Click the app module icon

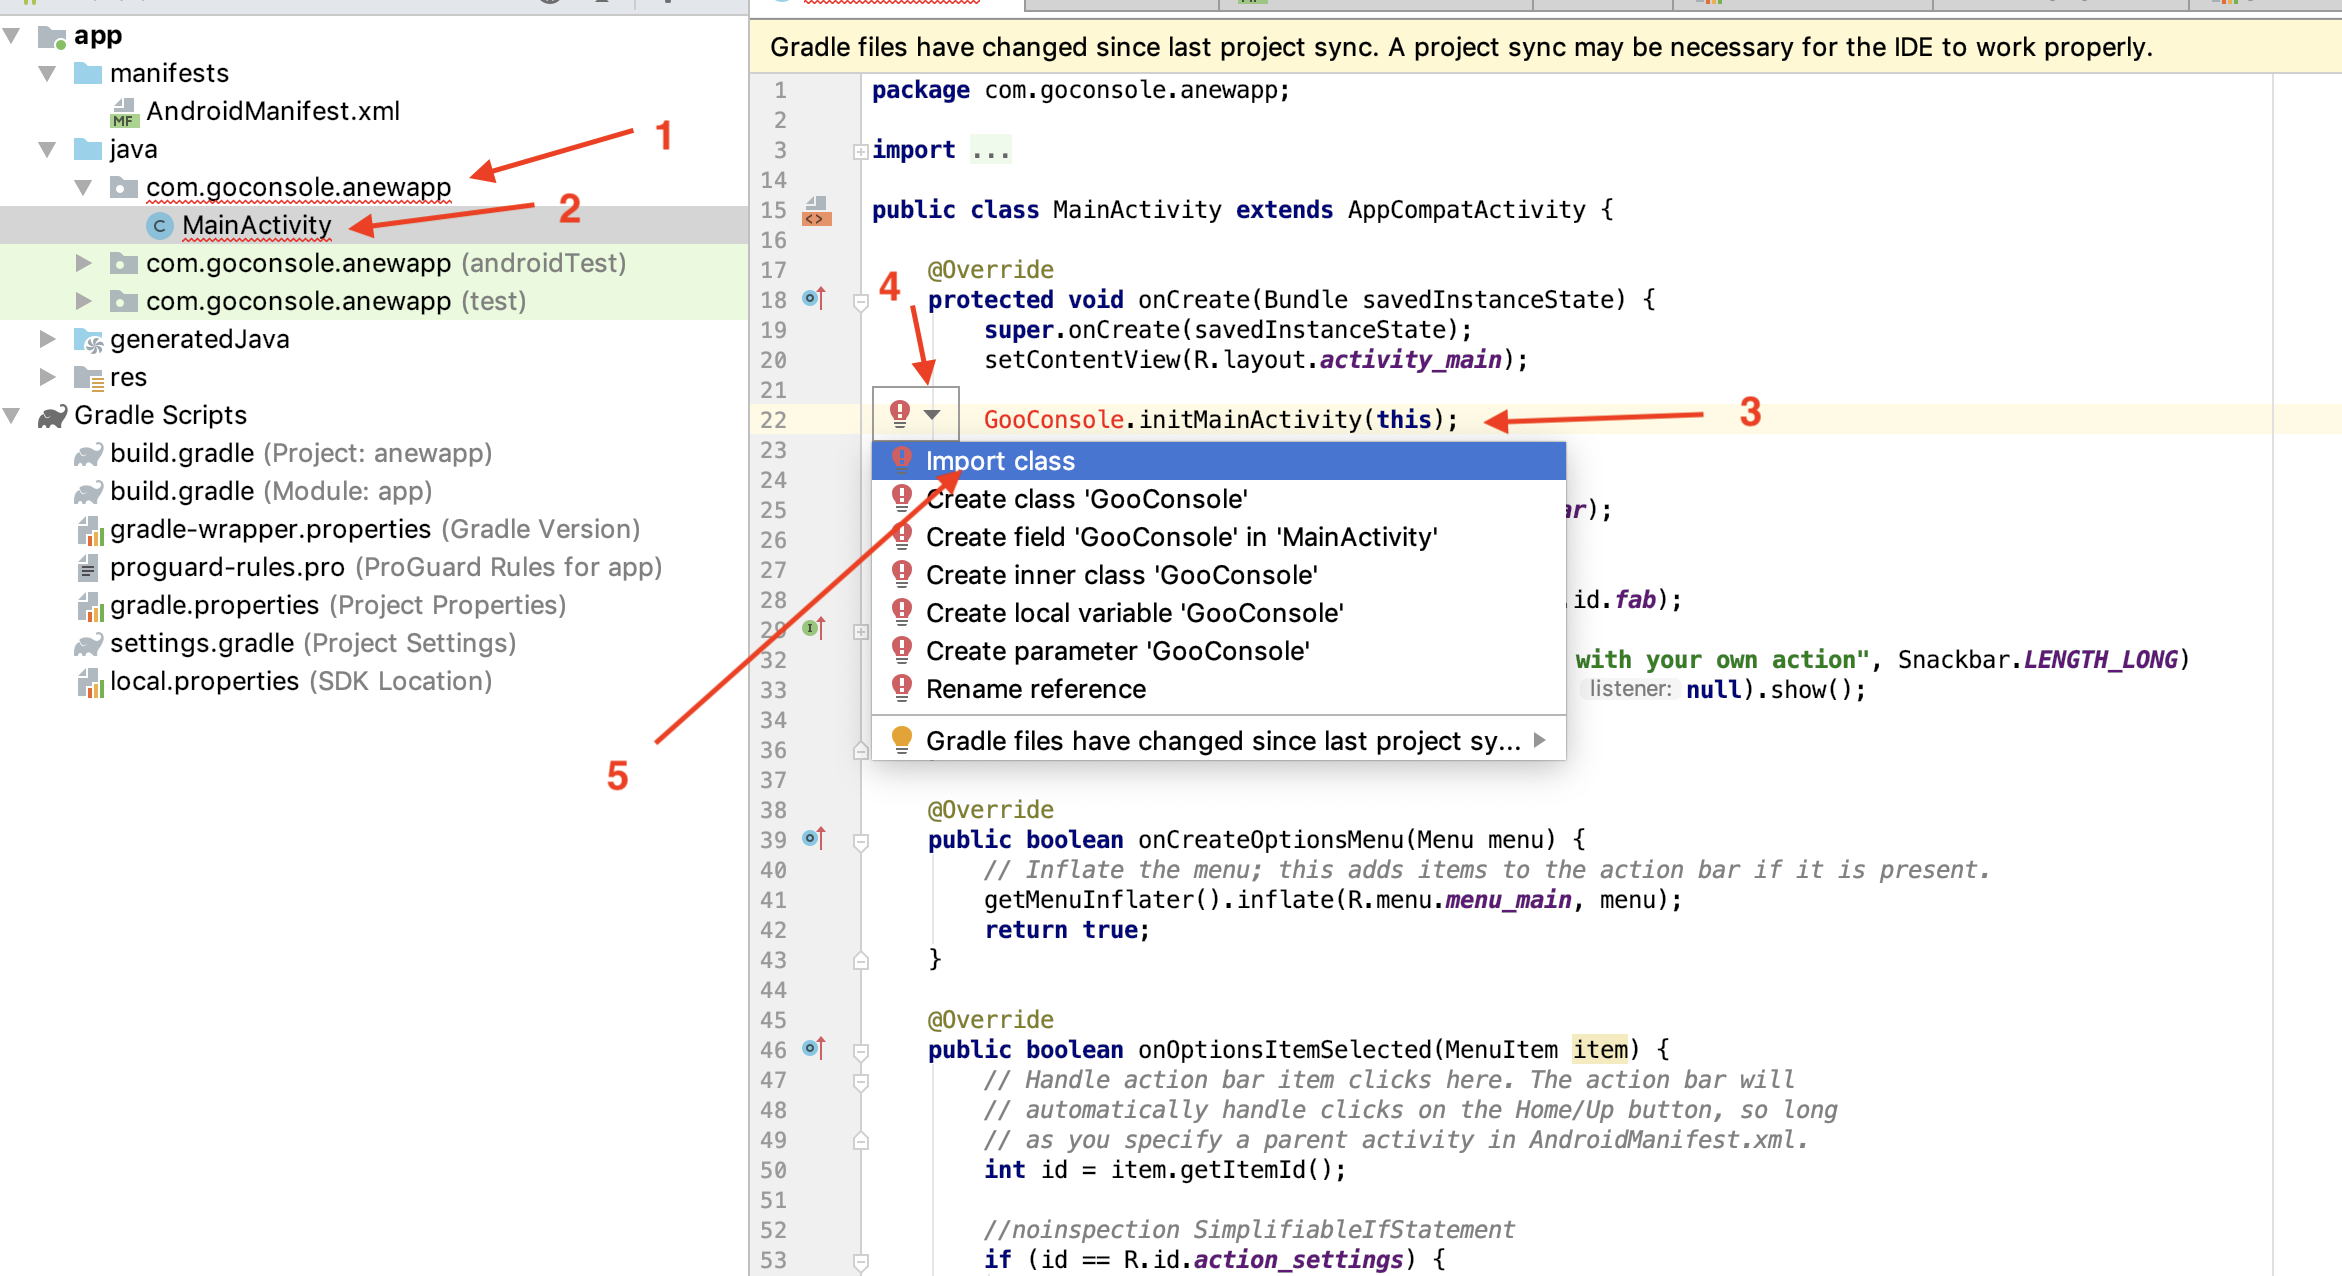pos(52,37)
